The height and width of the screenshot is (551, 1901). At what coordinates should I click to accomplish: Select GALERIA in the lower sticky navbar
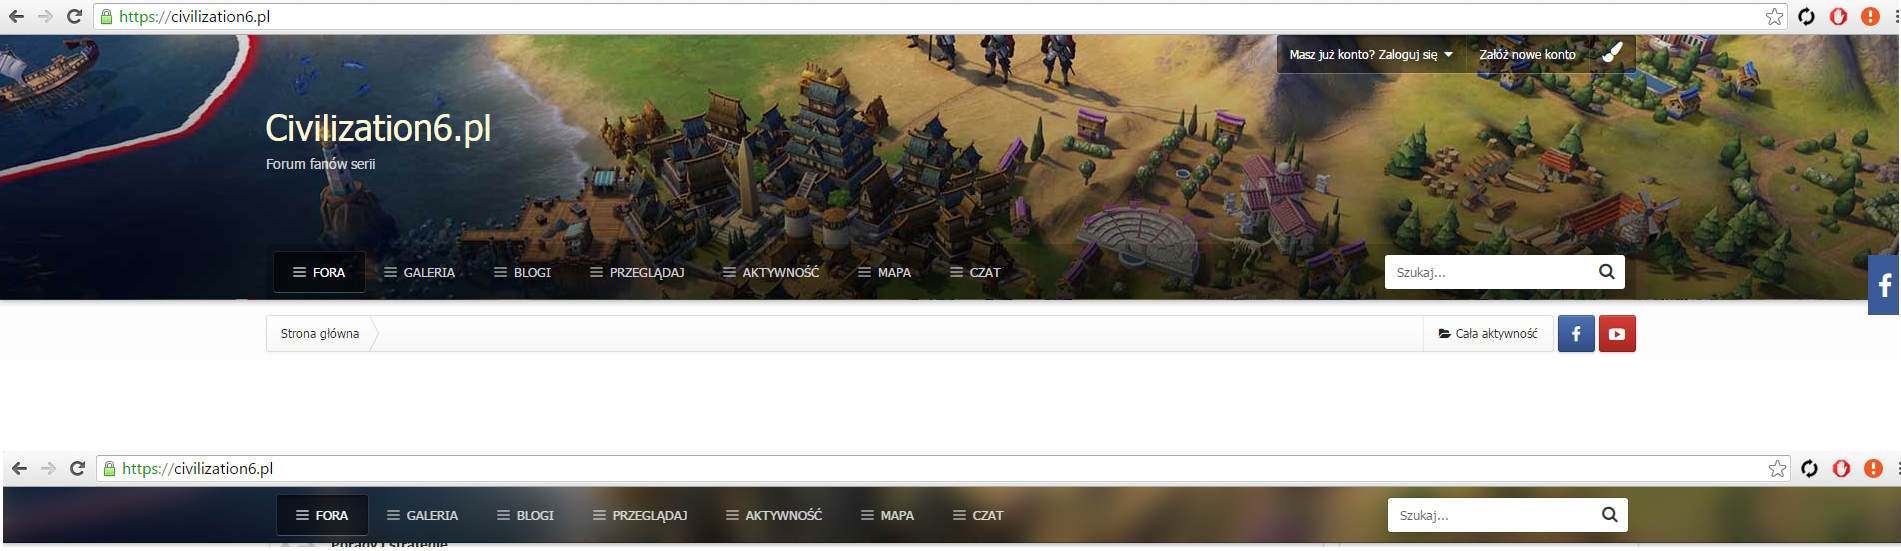(x=422, y=515)
